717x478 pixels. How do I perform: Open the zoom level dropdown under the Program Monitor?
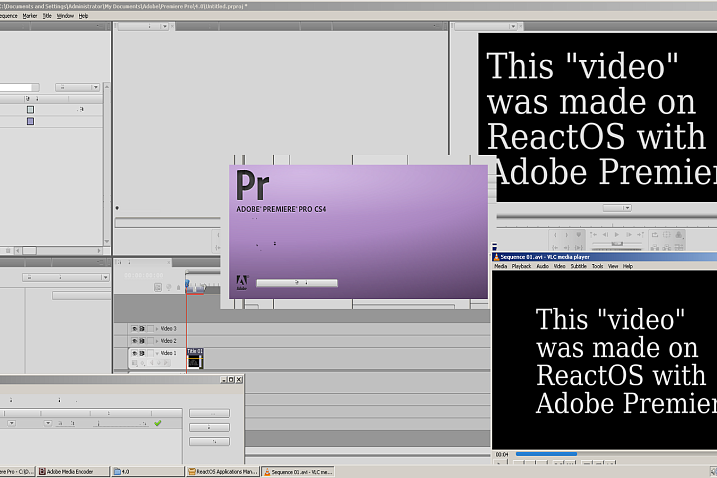coord(617,208)
